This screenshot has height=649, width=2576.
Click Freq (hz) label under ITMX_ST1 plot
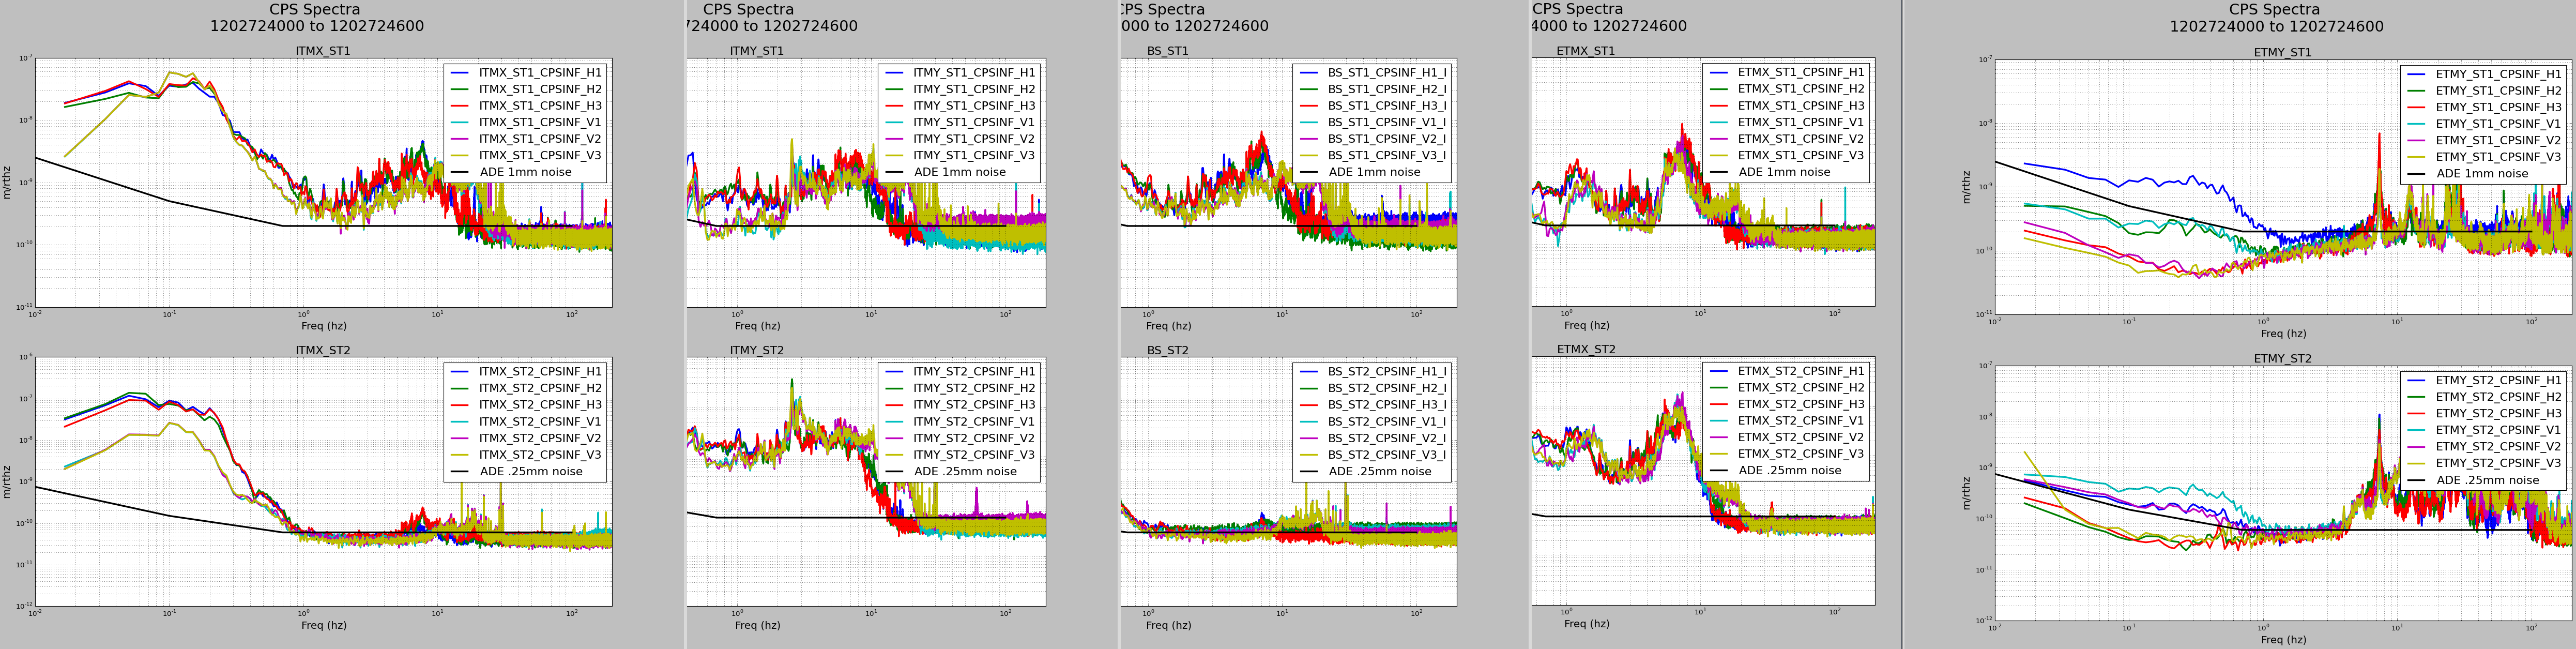point(324,326)
